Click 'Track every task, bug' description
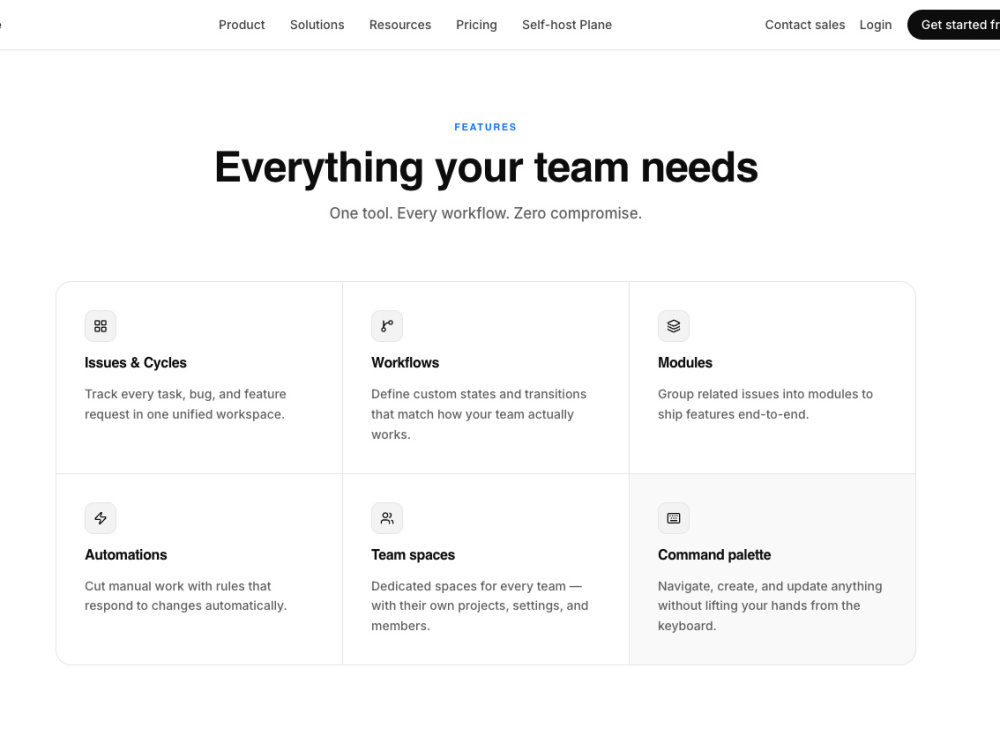Screen dimensions: 1000x750 coord(186,404)
